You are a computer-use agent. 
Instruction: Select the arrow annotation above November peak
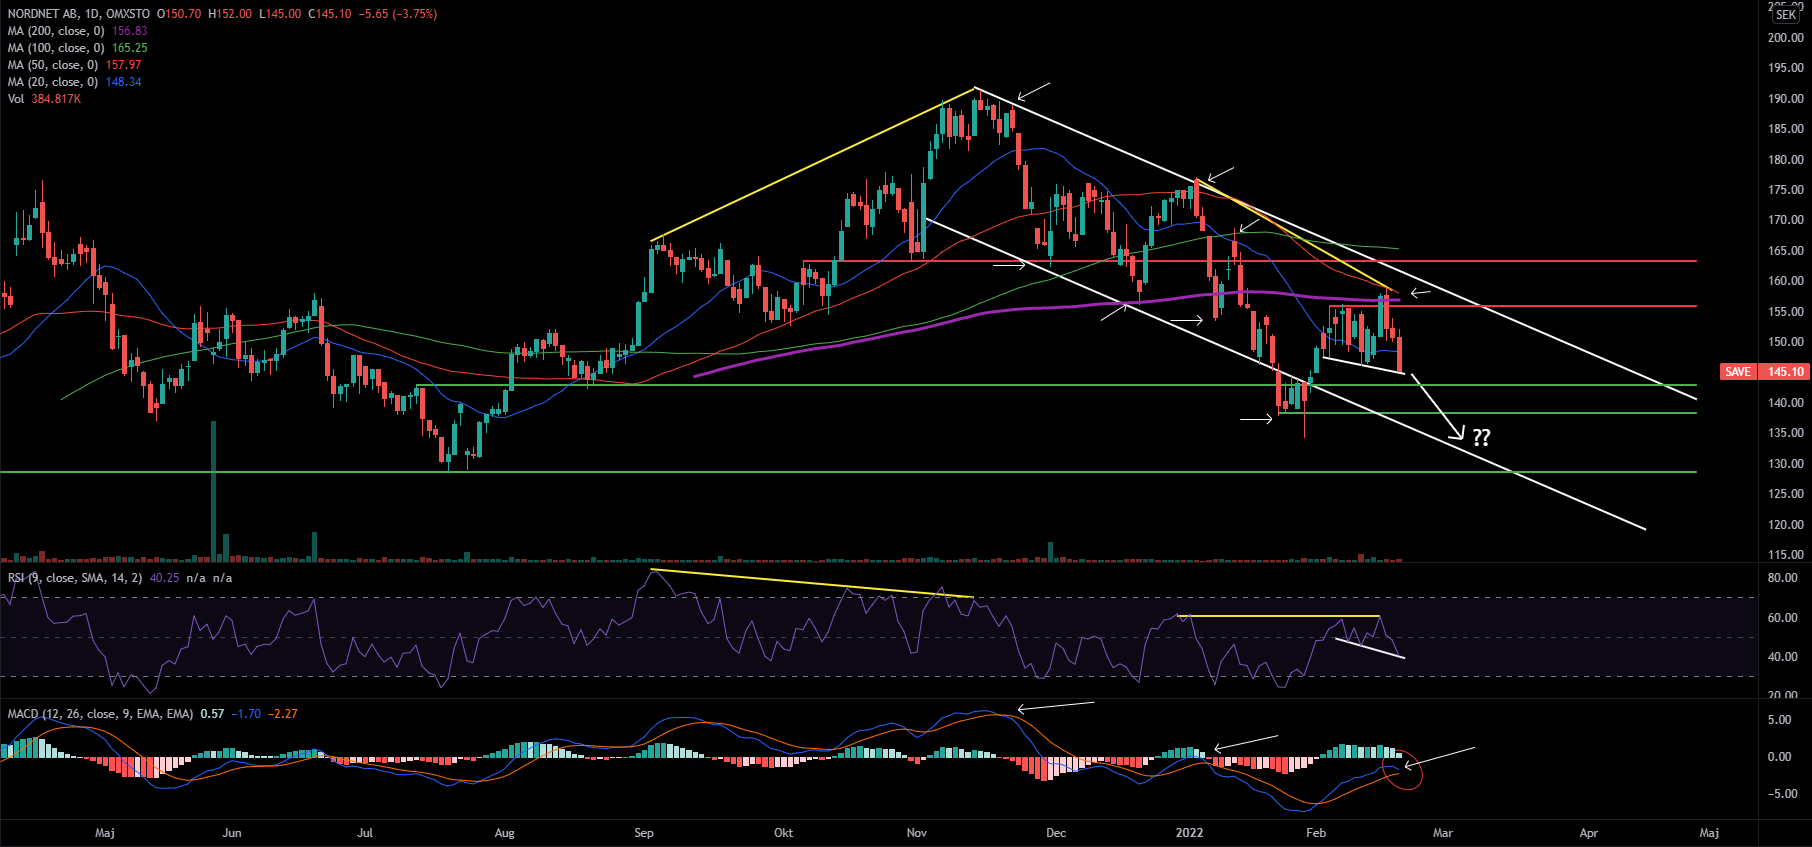coord(1033,92)
